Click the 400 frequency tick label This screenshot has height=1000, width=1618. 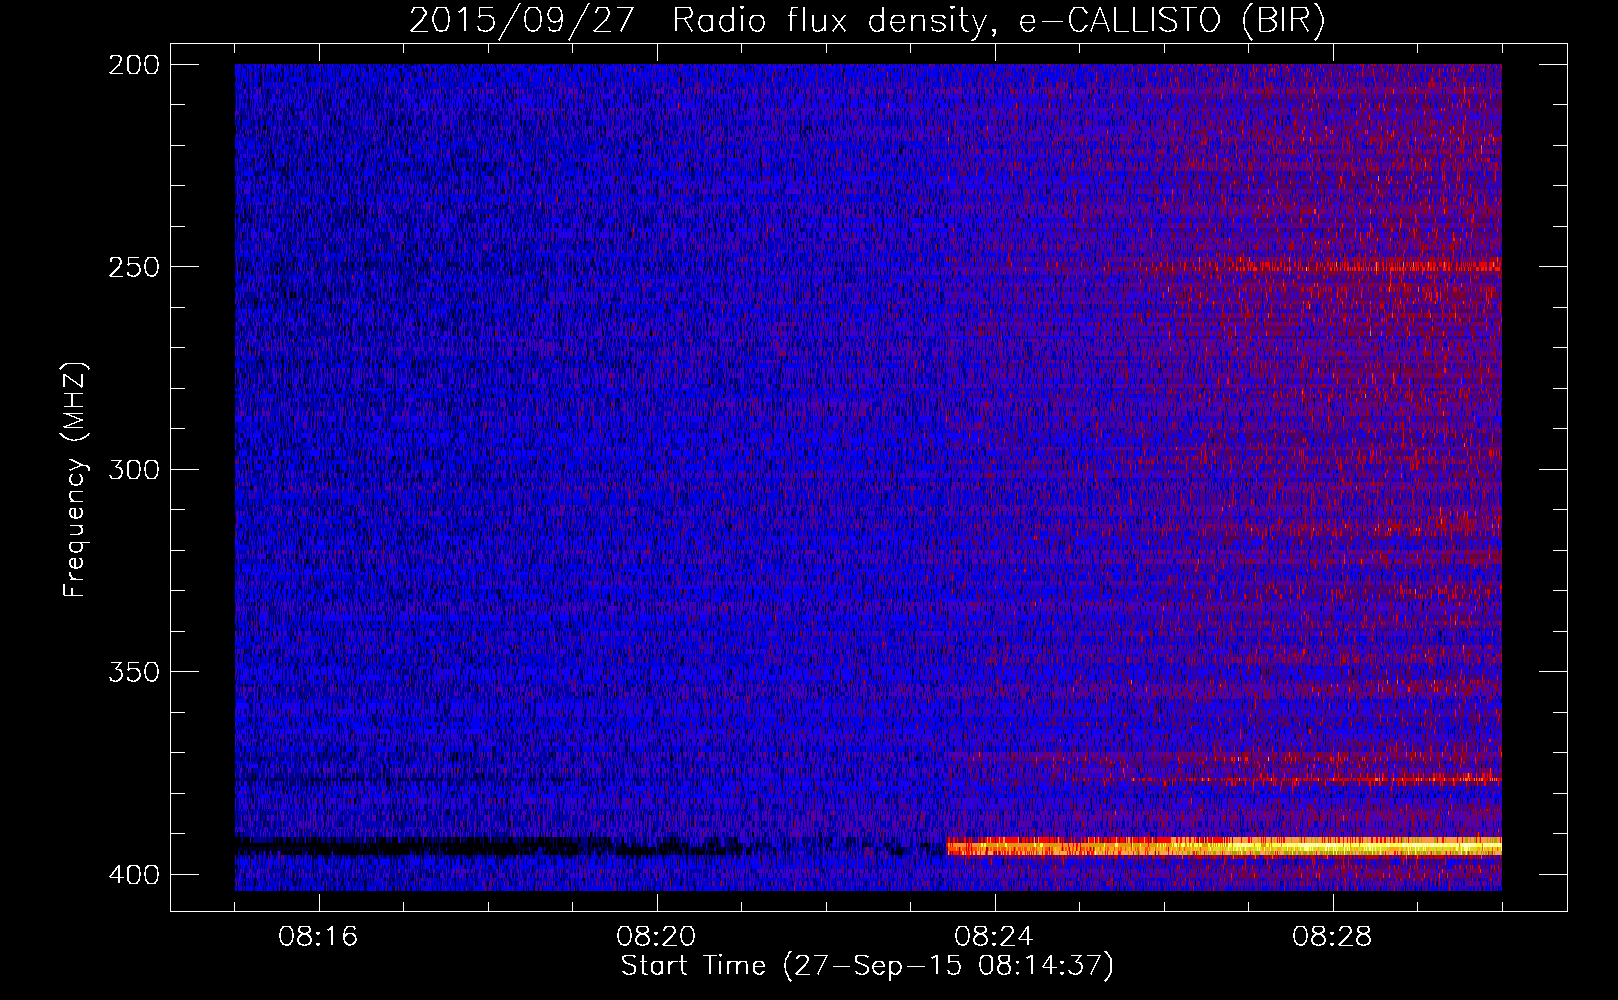coord(133,875)
